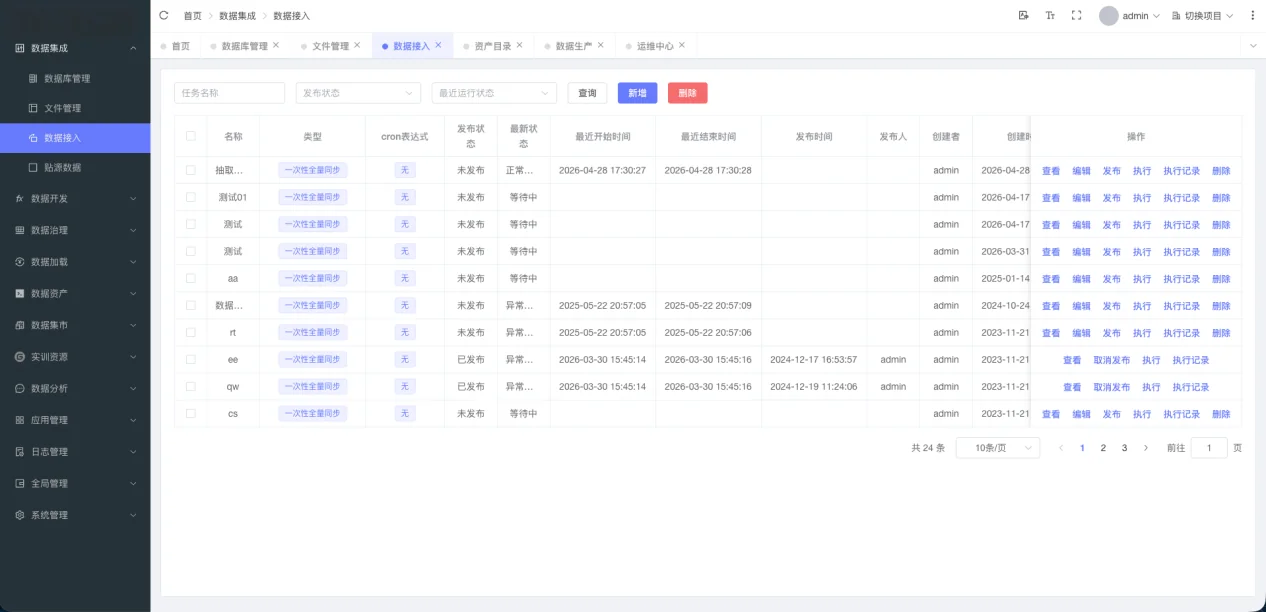Check the row checkbox for 测试01
The image size is (1266, 612).
pyautogui.click(x=191, y=197)
